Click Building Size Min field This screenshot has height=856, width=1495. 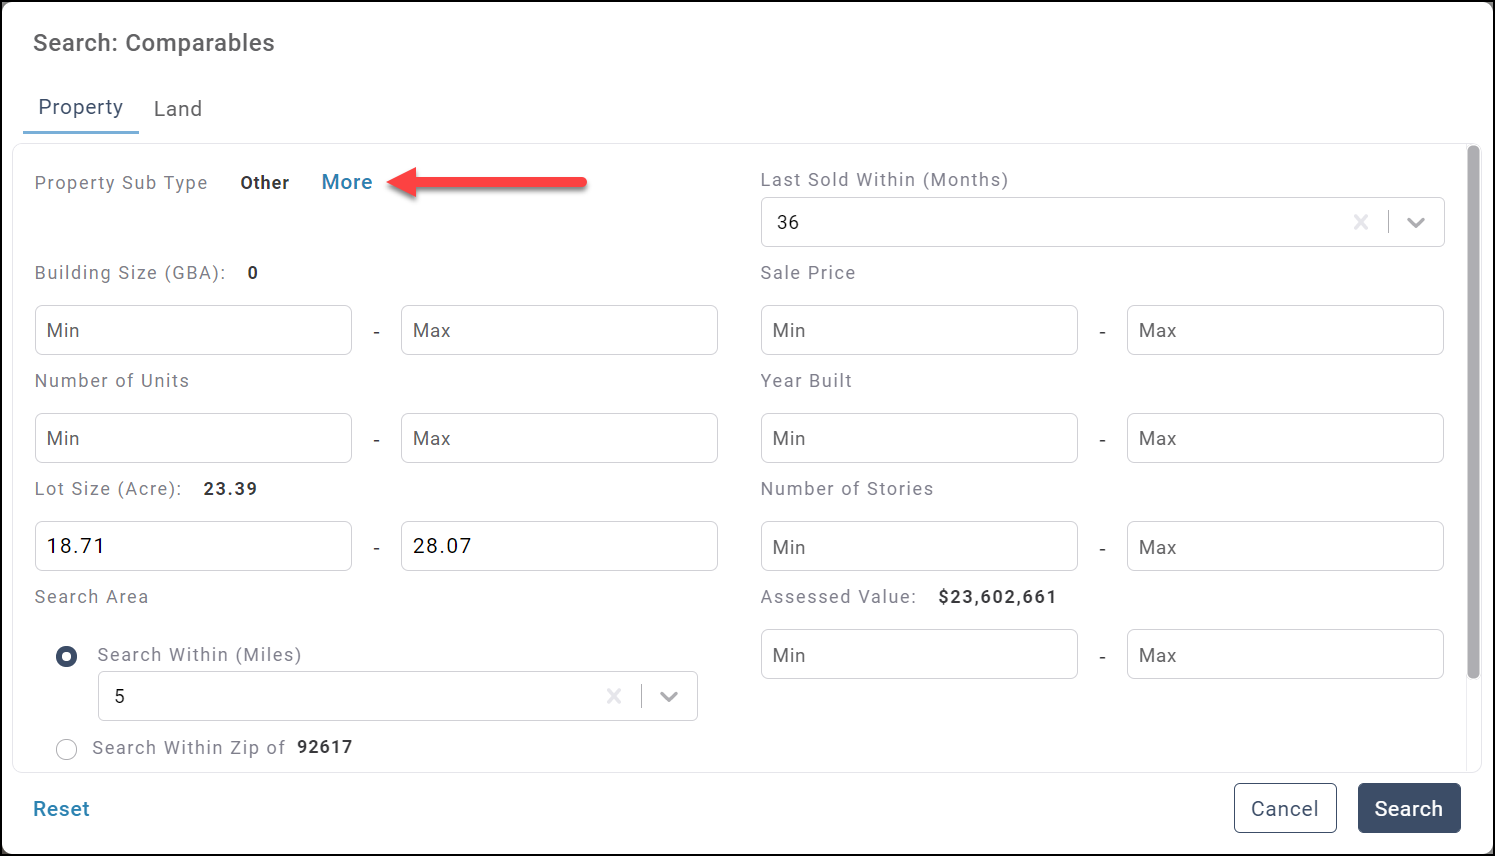point(193,330)
